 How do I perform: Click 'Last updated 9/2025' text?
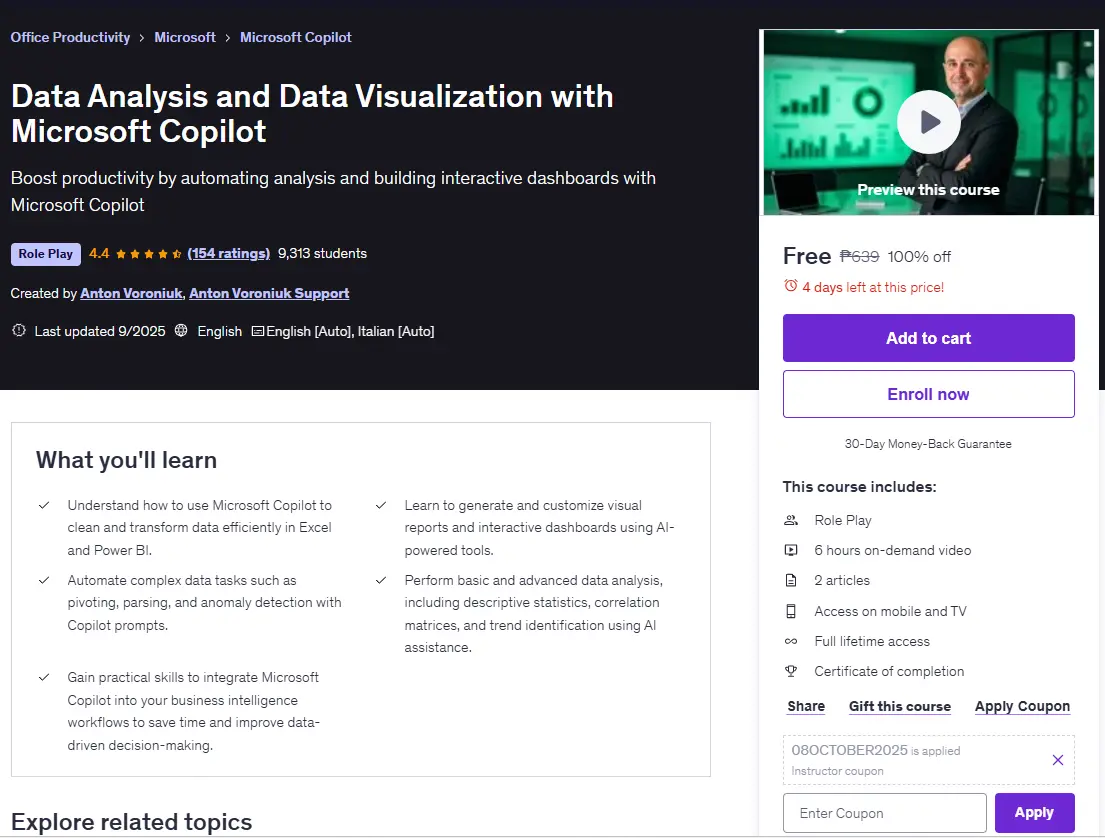(100, 331)
